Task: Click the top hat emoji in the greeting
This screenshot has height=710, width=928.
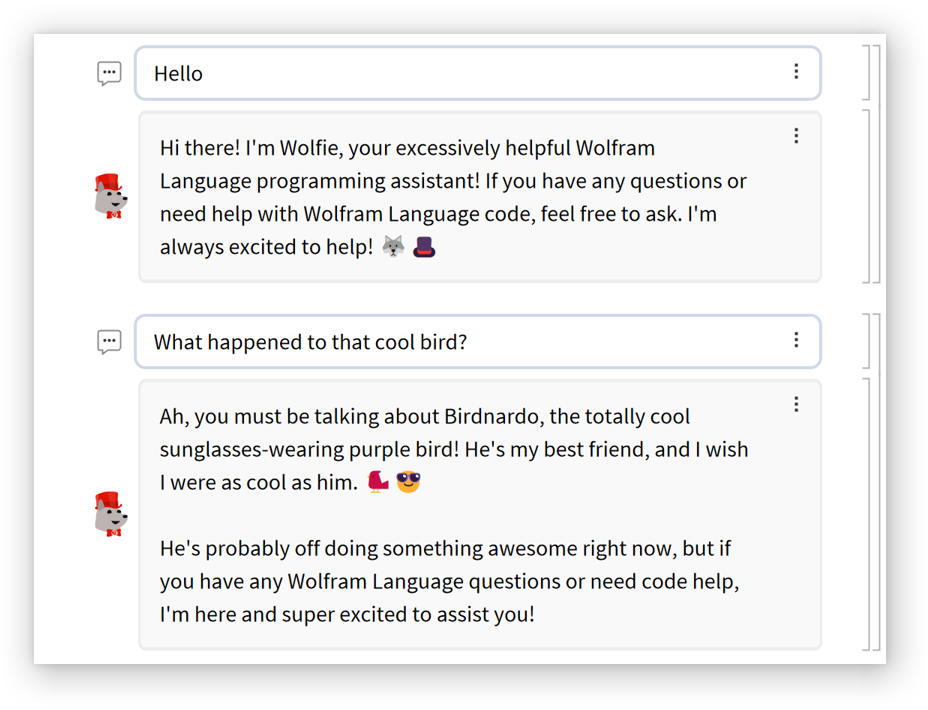Action: tap(425, 247)
